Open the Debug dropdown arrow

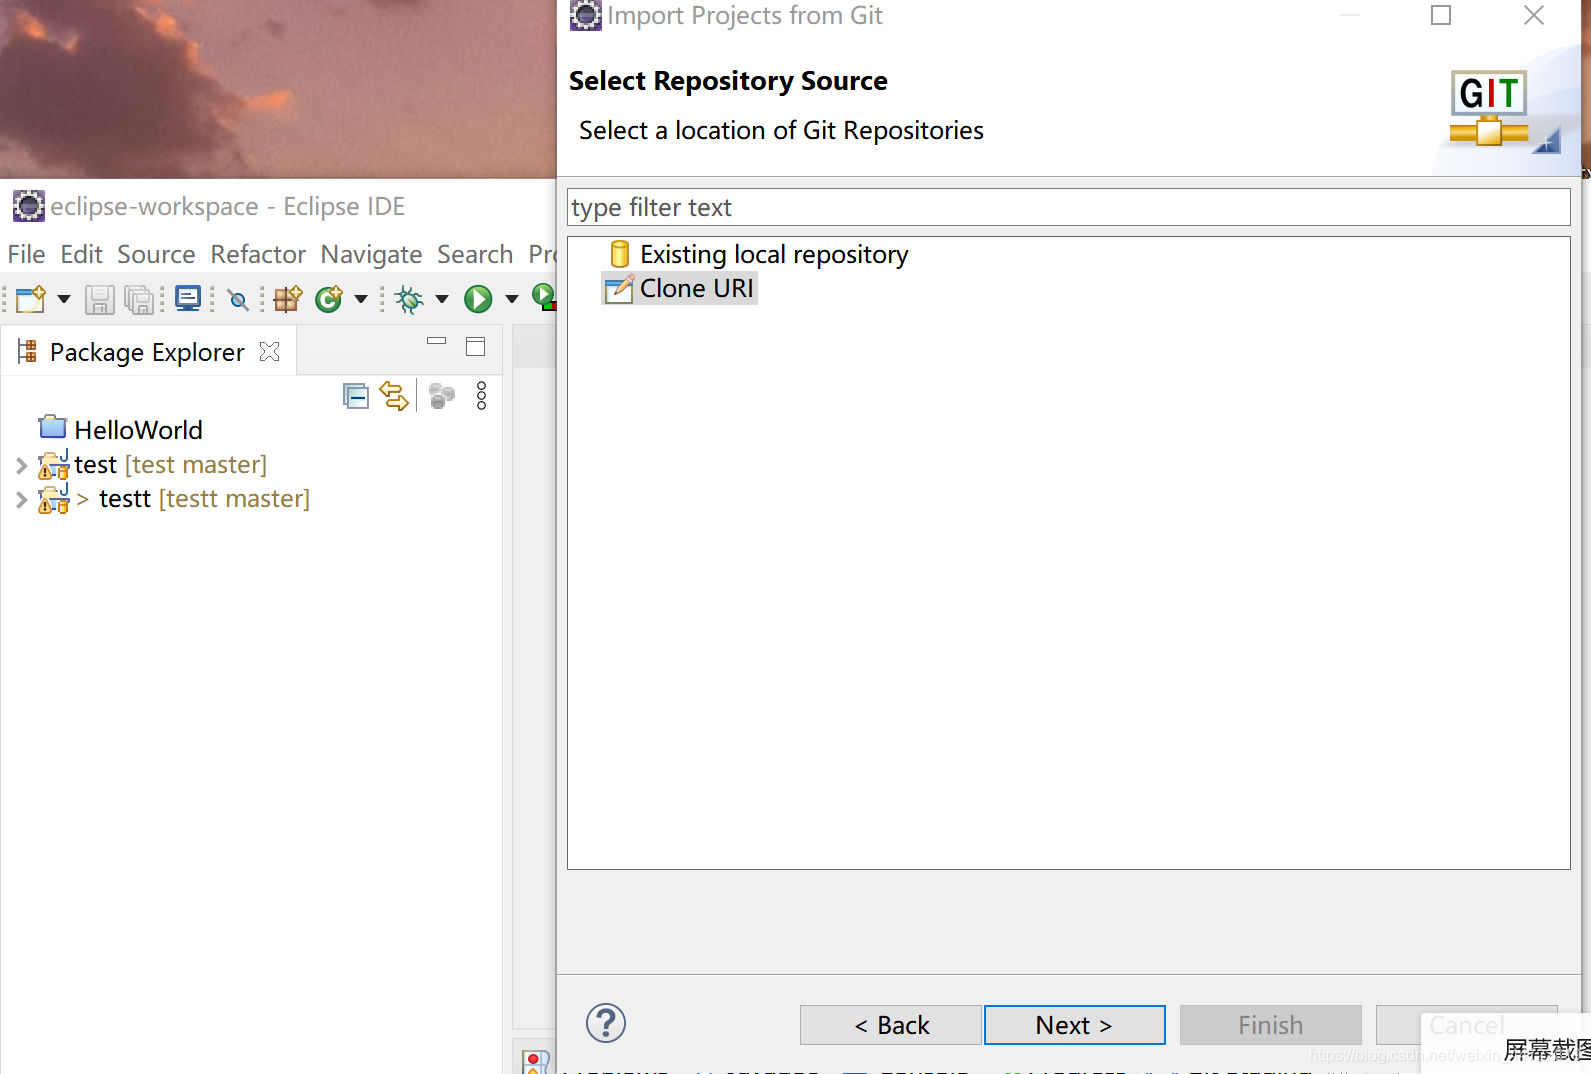(x=442, y=299)
